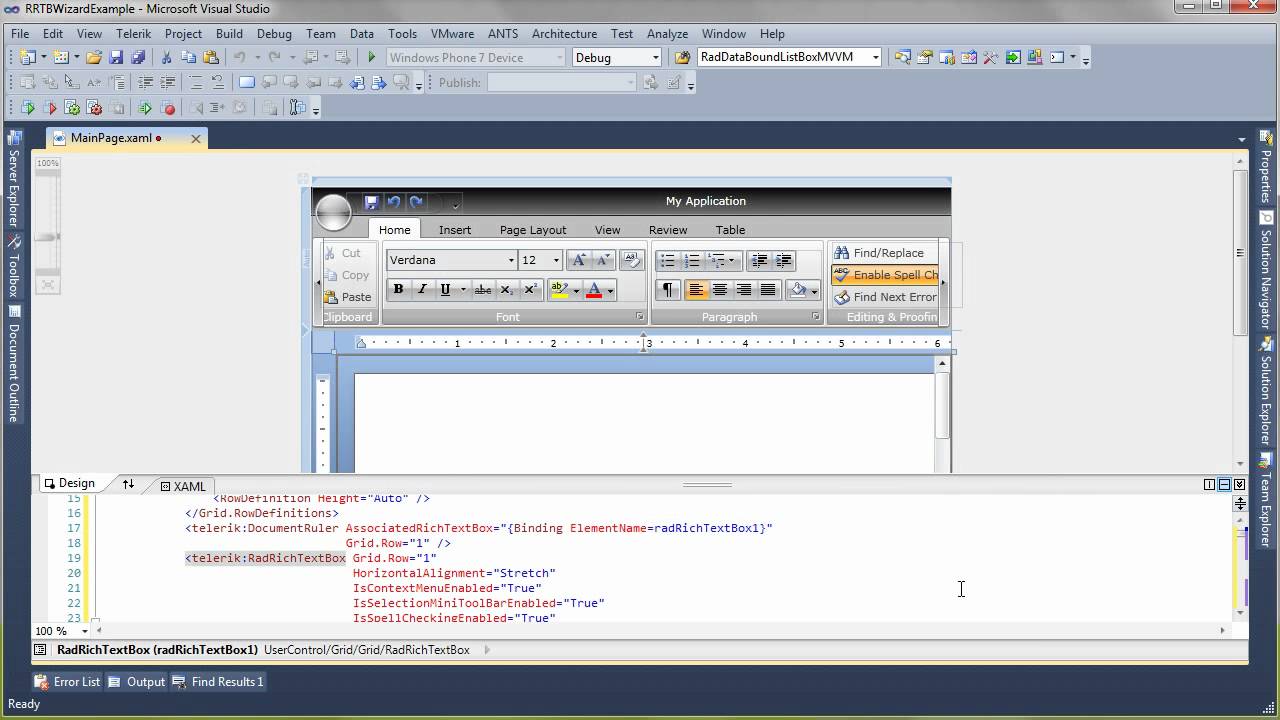1280x720 pixels.
Task: Click the Find Next Error button
Action: tap(885, 297)
